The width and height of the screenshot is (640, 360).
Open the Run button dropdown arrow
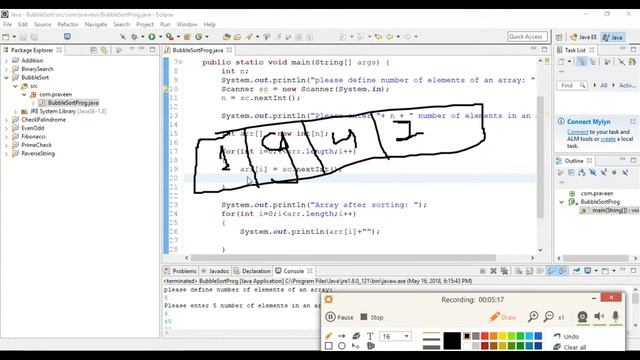[x=160, y=37]
